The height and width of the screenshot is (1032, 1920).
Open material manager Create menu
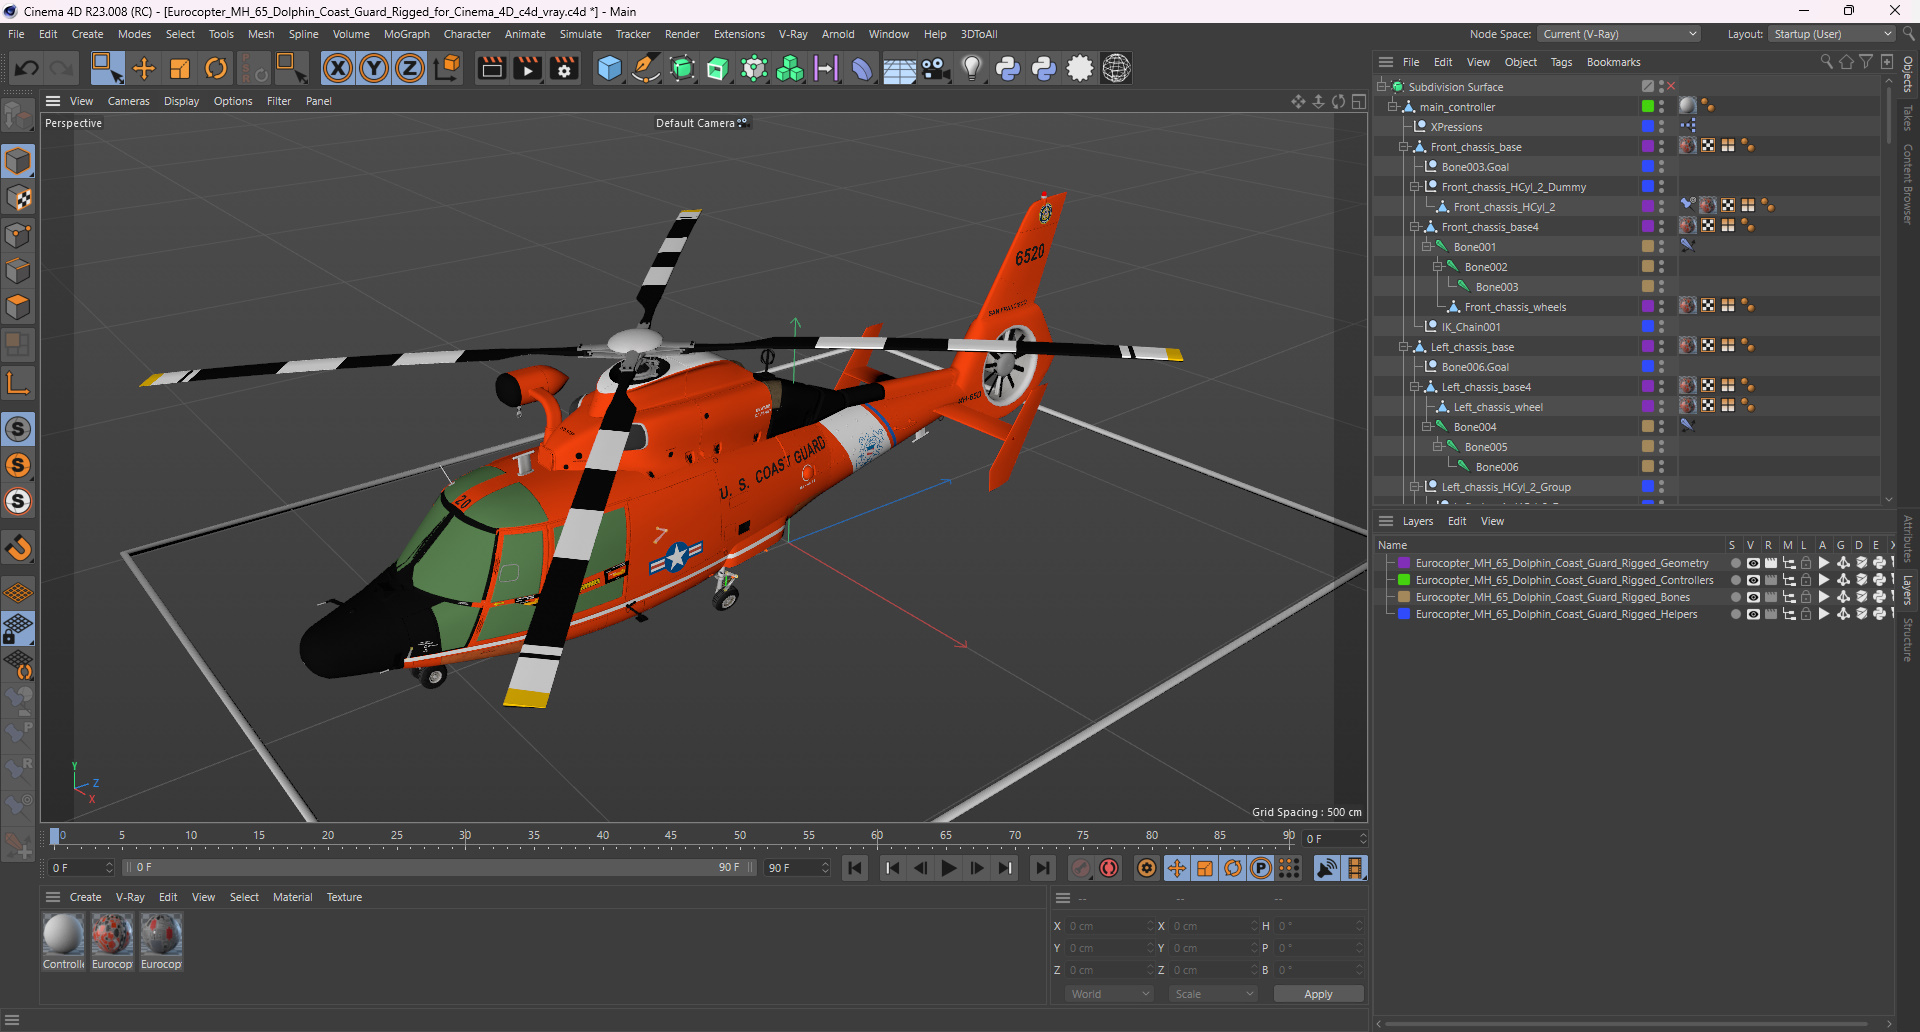pyautogui.click(x=85, y=897)
